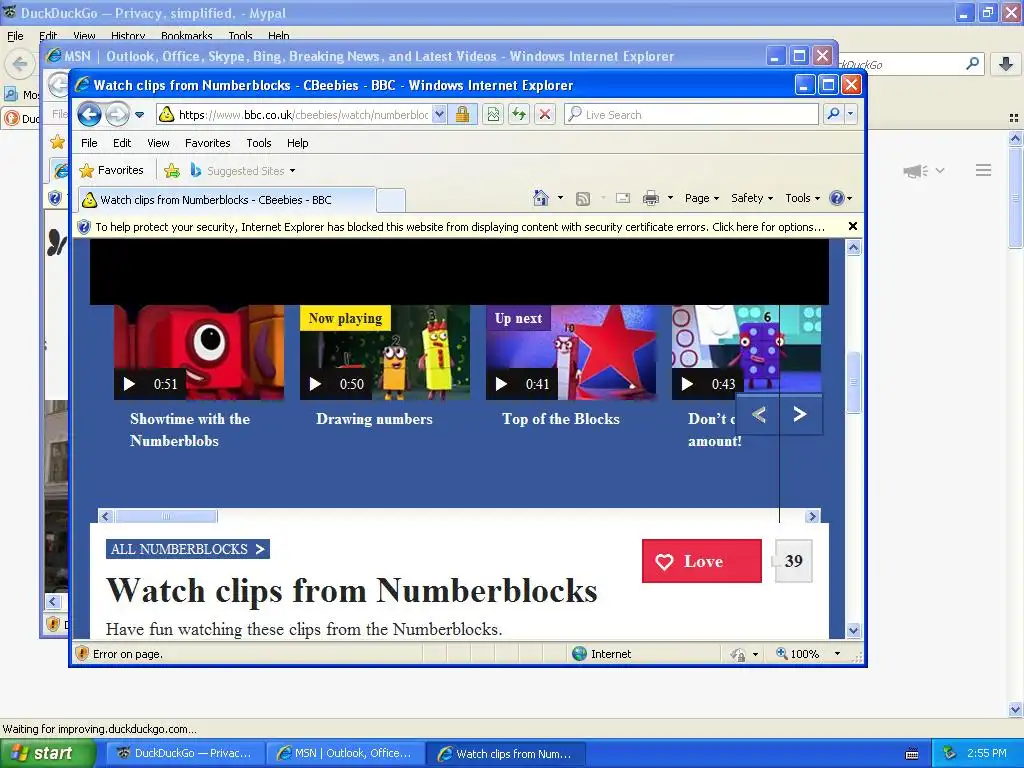Click the address bar URL field

pyautogui.click(x=295, y=115)
